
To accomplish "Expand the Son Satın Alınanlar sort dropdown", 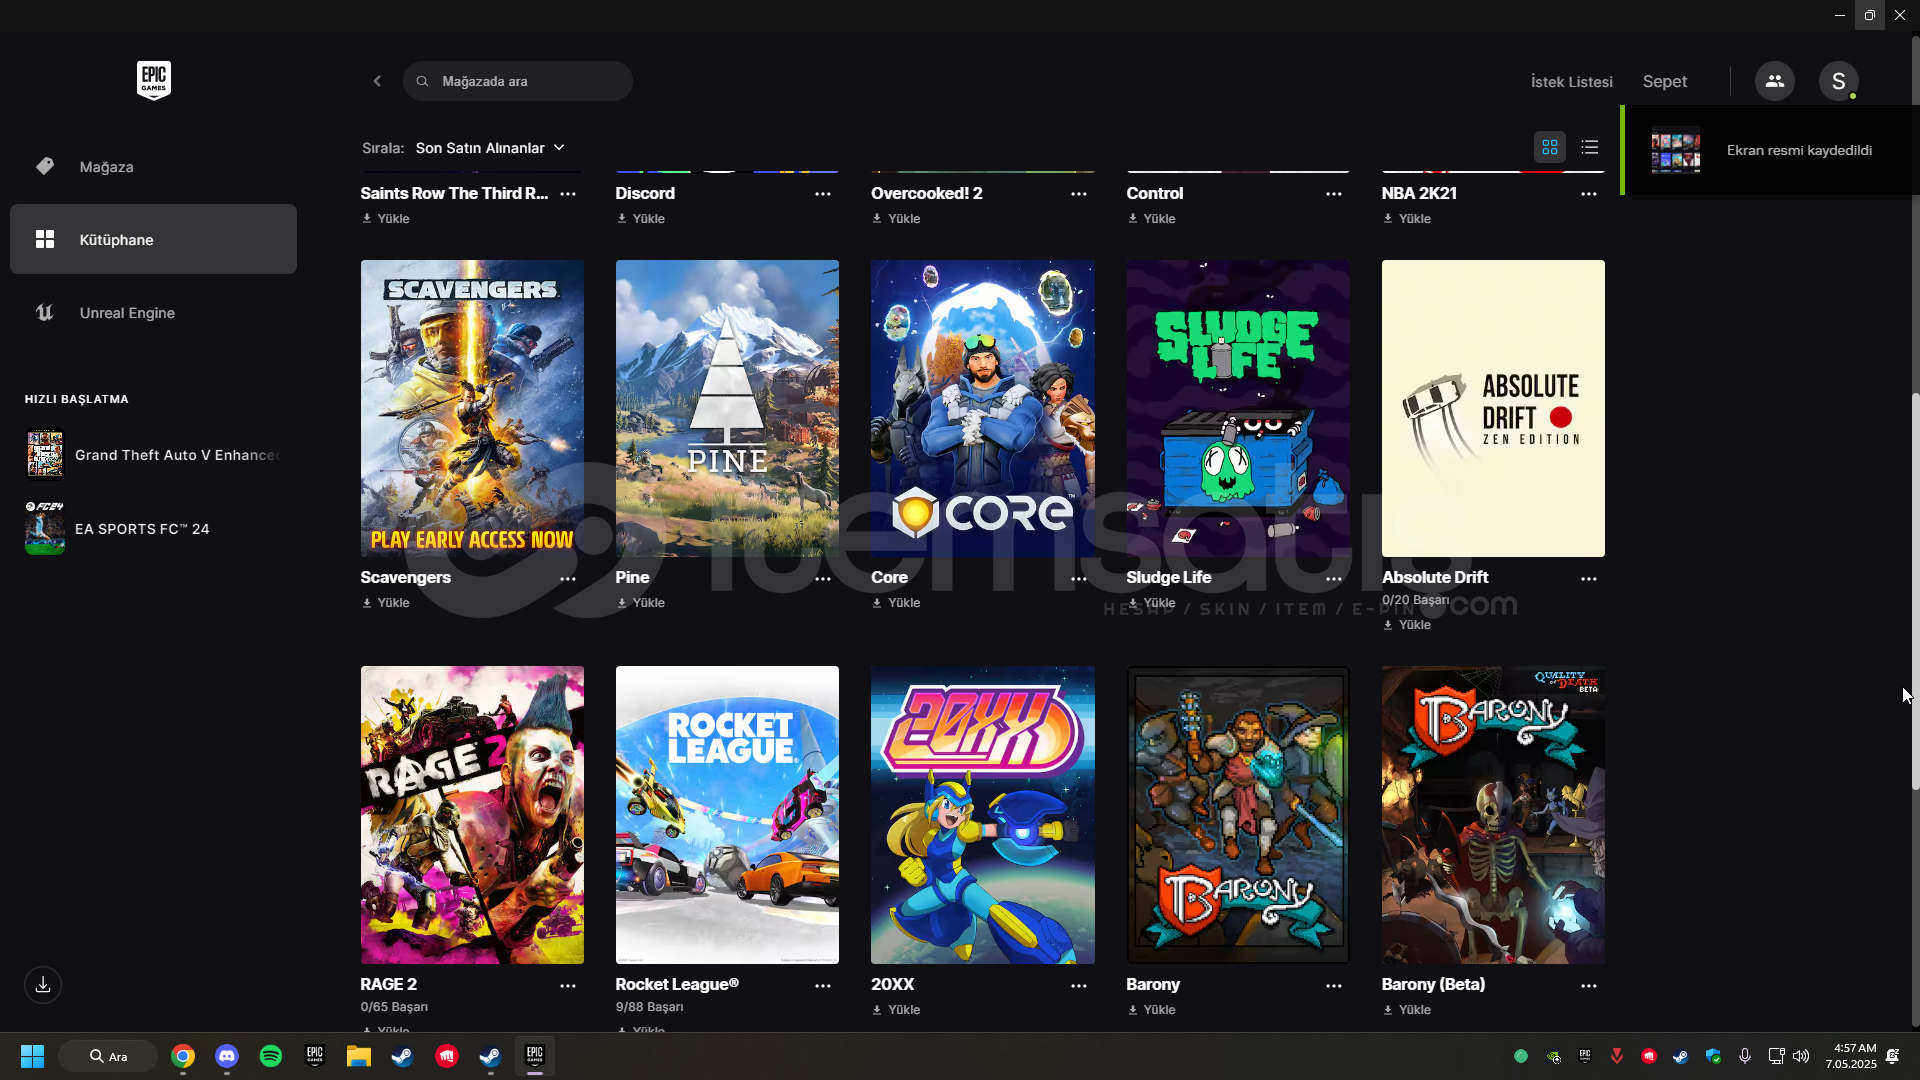I will point(490,148).
